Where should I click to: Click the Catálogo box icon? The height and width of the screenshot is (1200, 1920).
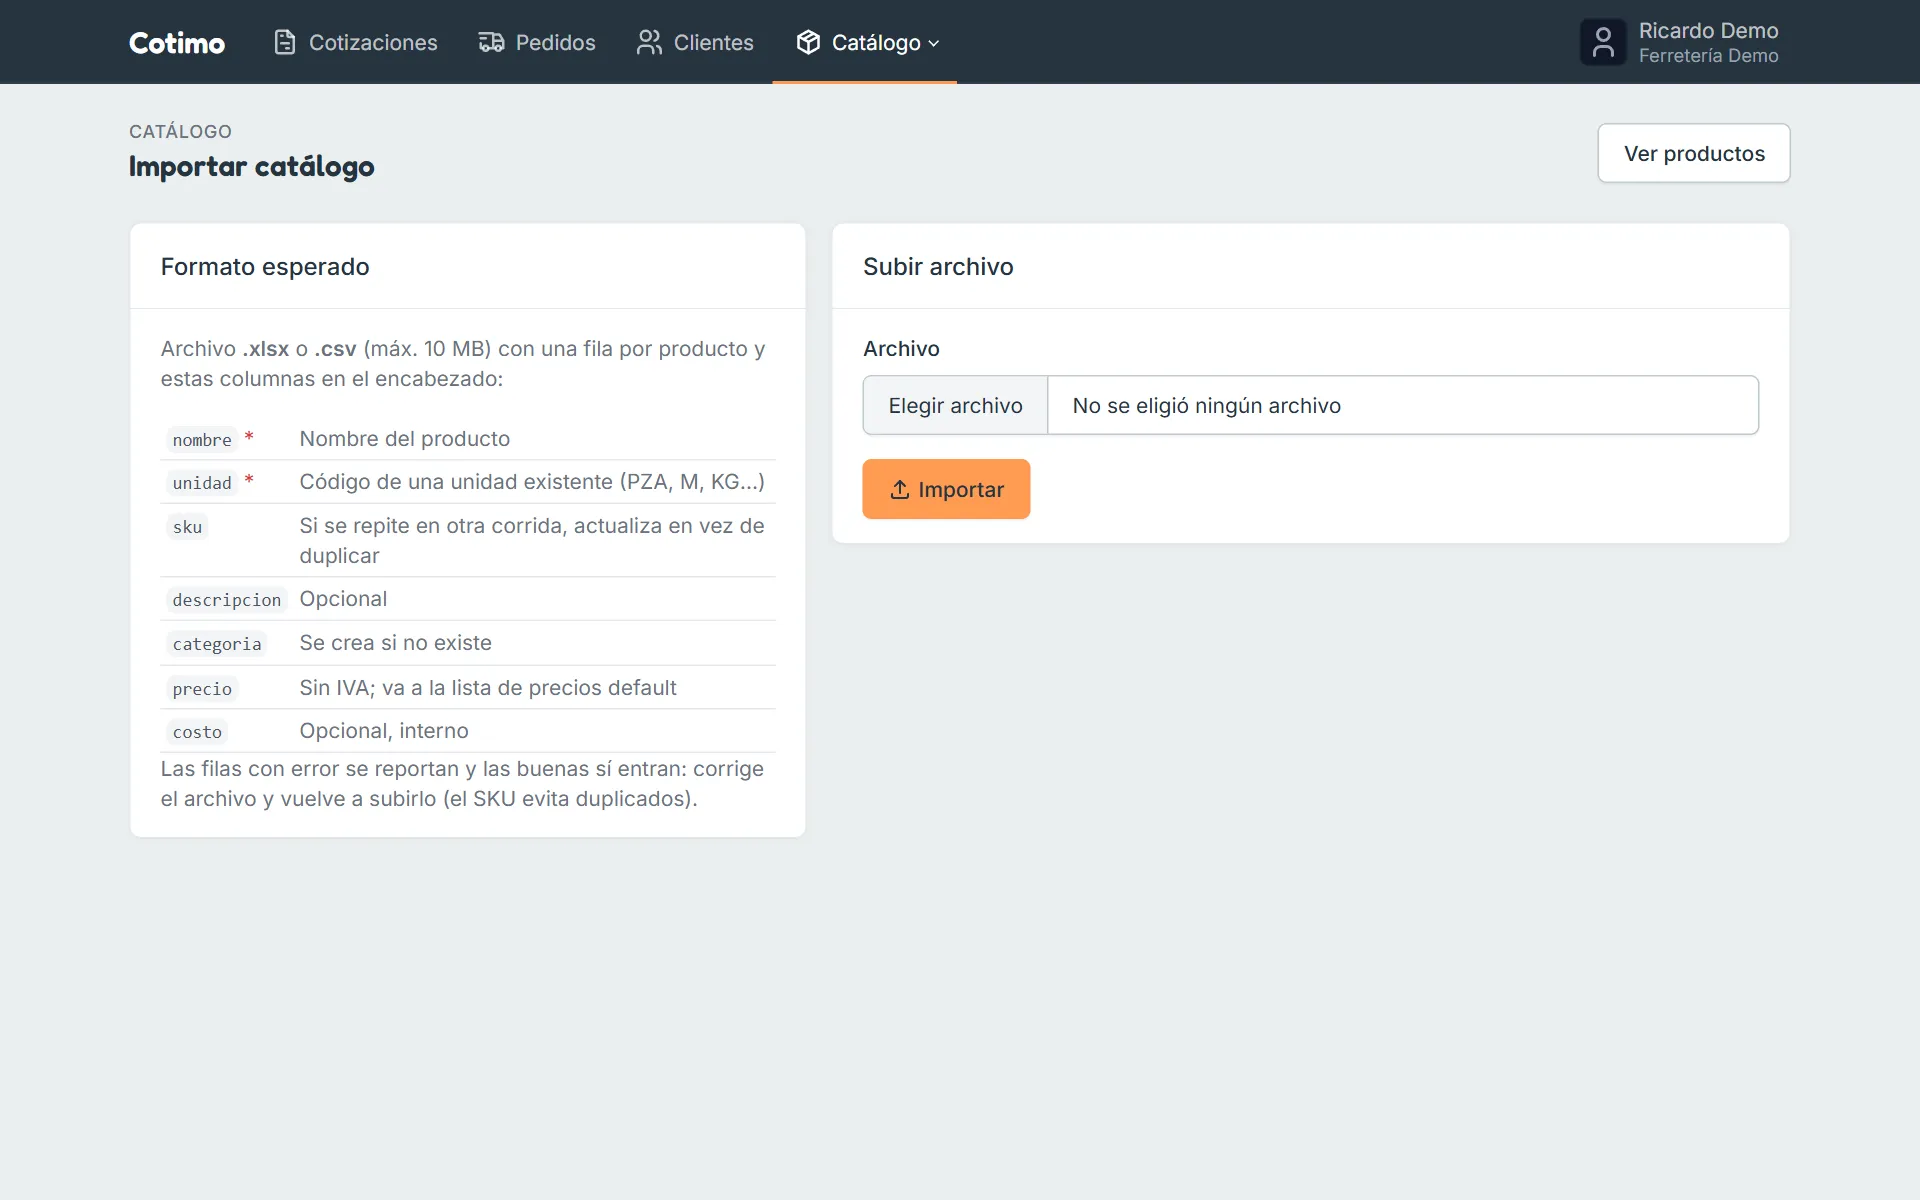[808, 42]
